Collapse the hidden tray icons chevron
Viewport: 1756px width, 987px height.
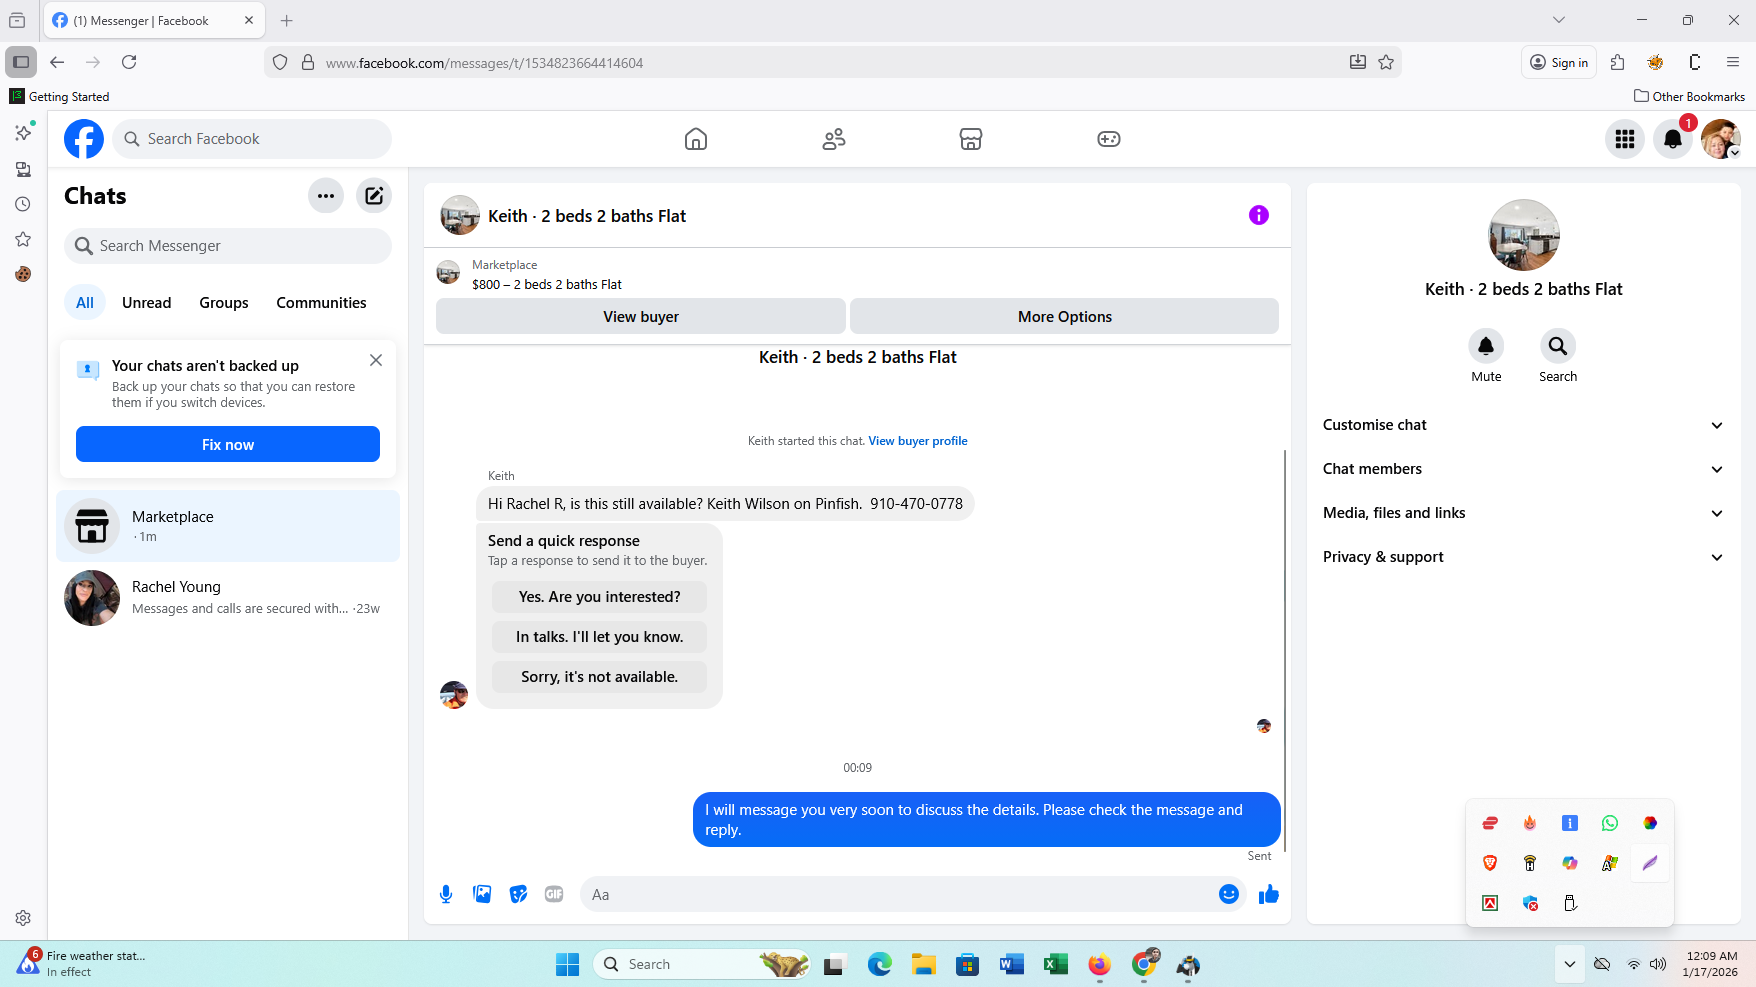click(1570, 964)
